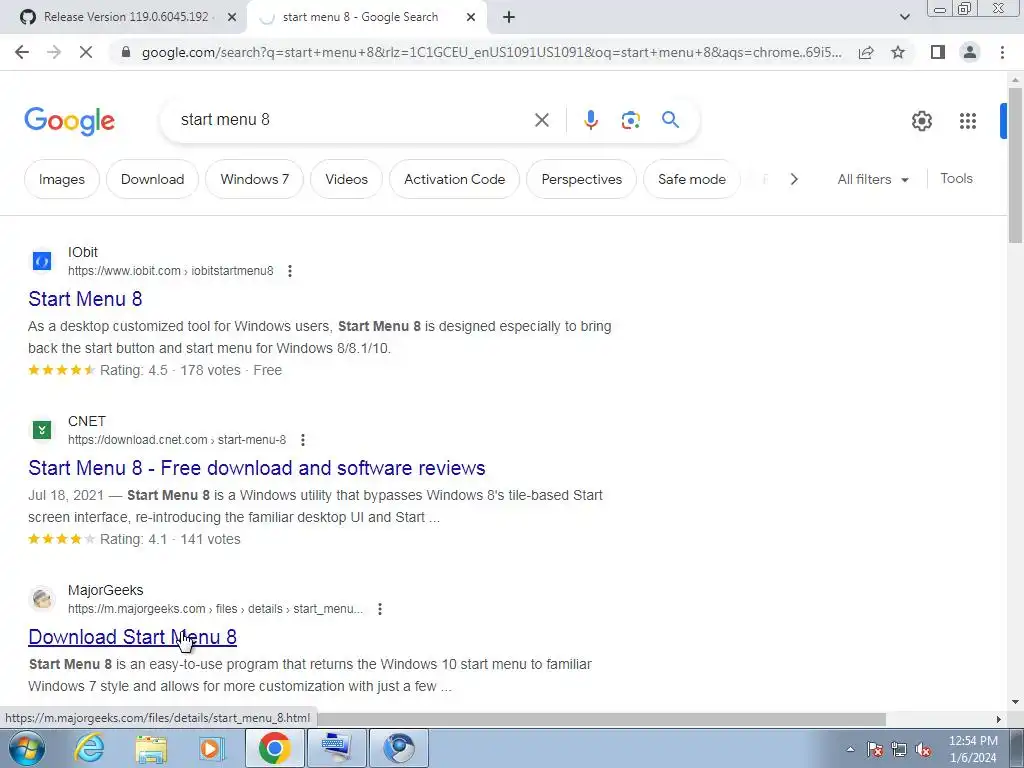This screenshot has width=1024, height=768.
Task: Close the GitHub Release Version tab
Action: (x=231, y=18)
